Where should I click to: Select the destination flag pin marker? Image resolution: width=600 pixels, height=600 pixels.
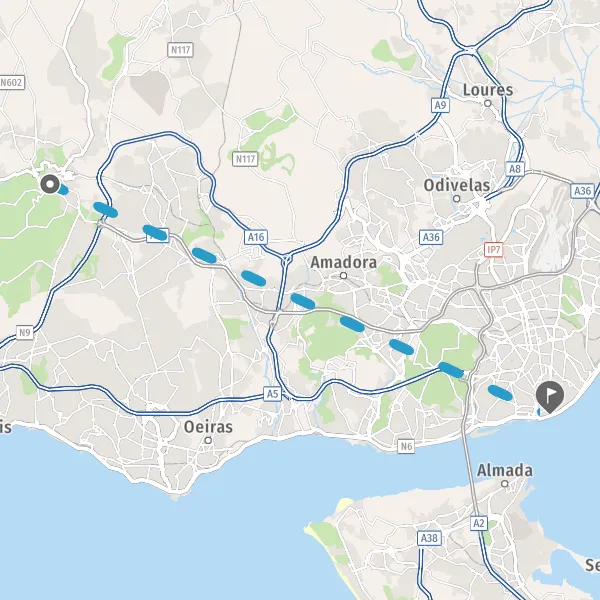click(549, 397)
